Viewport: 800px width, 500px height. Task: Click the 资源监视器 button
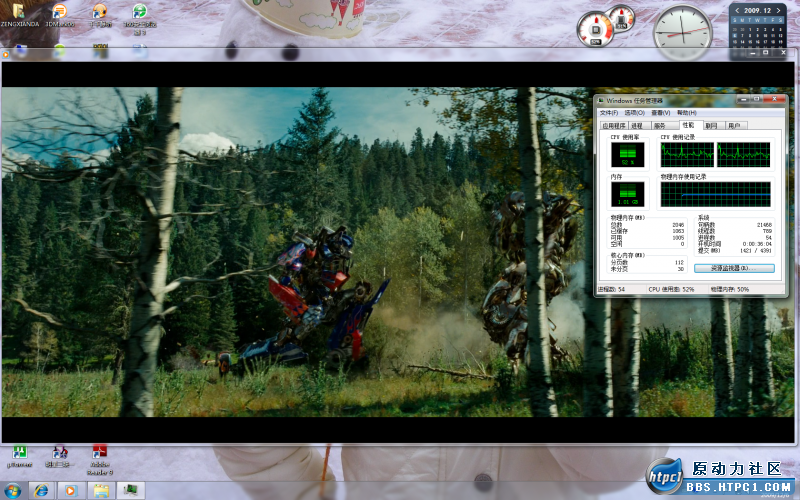[734, 268]
